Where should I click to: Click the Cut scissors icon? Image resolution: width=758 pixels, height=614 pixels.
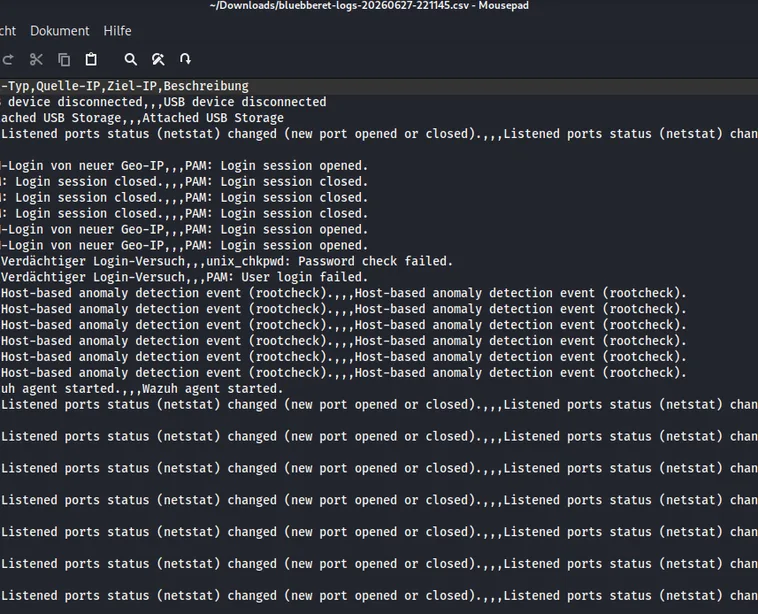click(x=36, y=59)
